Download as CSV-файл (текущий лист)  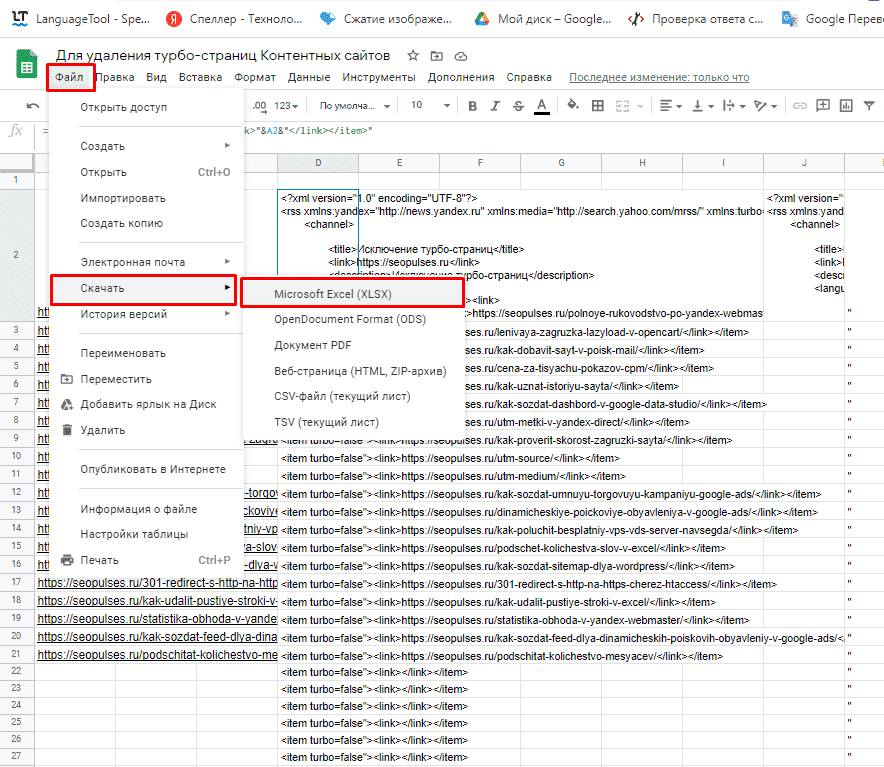(x=353, y=396)
